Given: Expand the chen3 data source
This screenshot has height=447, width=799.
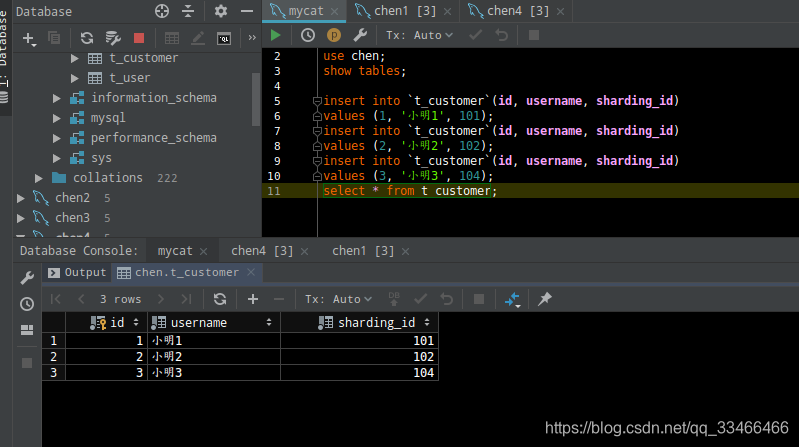Looking at the screenshot, I should point(20,218).
